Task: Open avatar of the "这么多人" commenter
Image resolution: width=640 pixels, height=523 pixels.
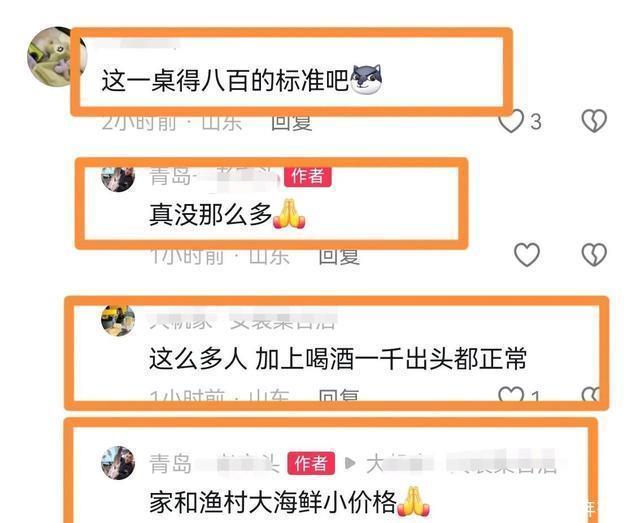Action: 118,320
